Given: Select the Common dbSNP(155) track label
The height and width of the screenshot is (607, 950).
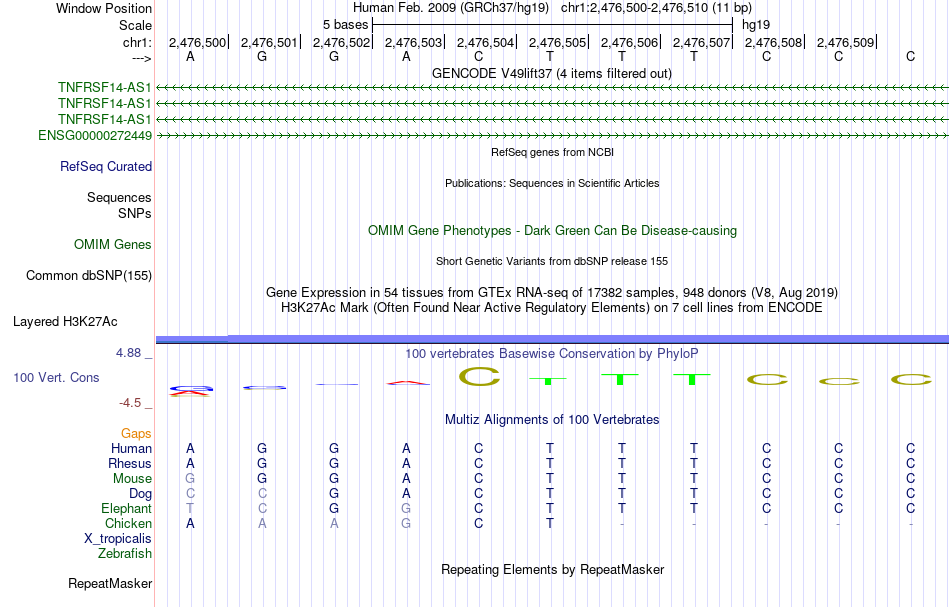Looking at the screenshot, I should [88, 276].
